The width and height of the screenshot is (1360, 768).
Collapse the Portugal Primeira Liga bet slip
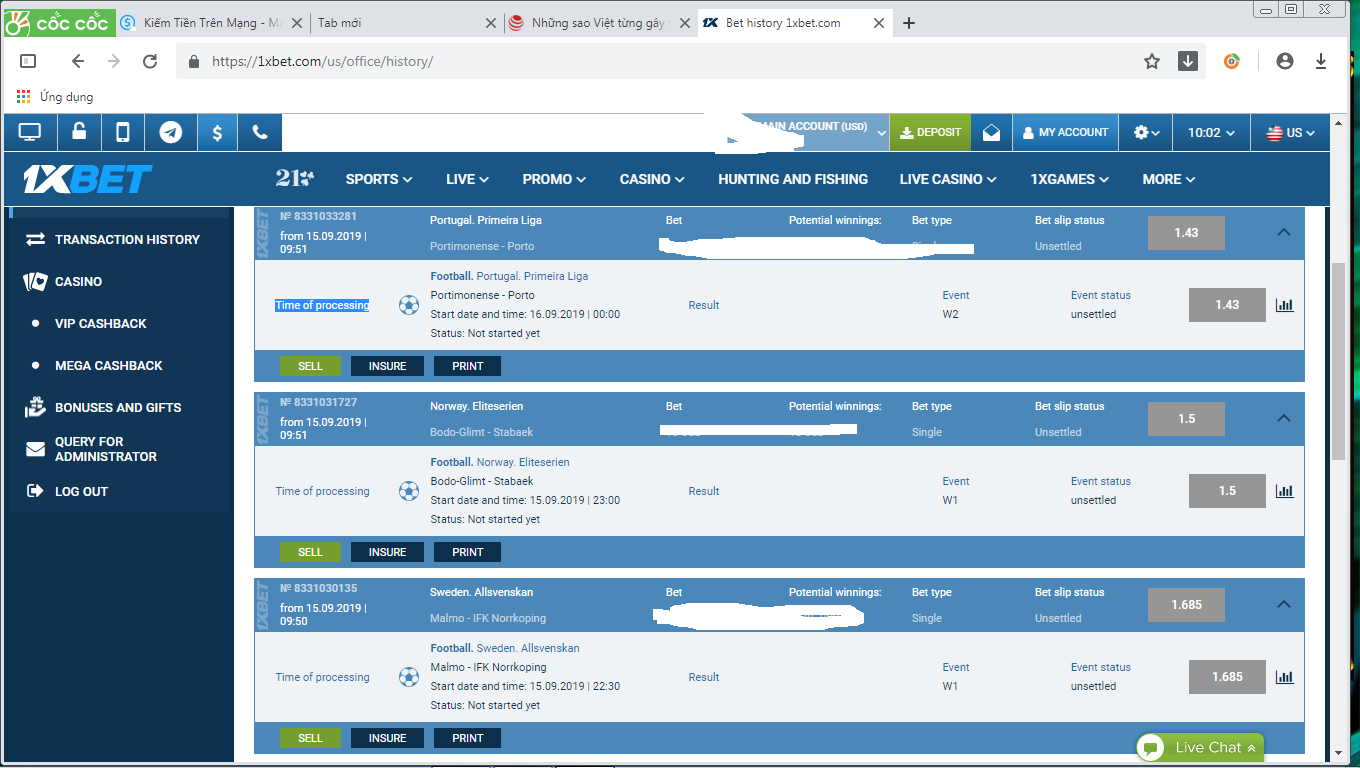pyautogui.click(x=1284, y=232)
